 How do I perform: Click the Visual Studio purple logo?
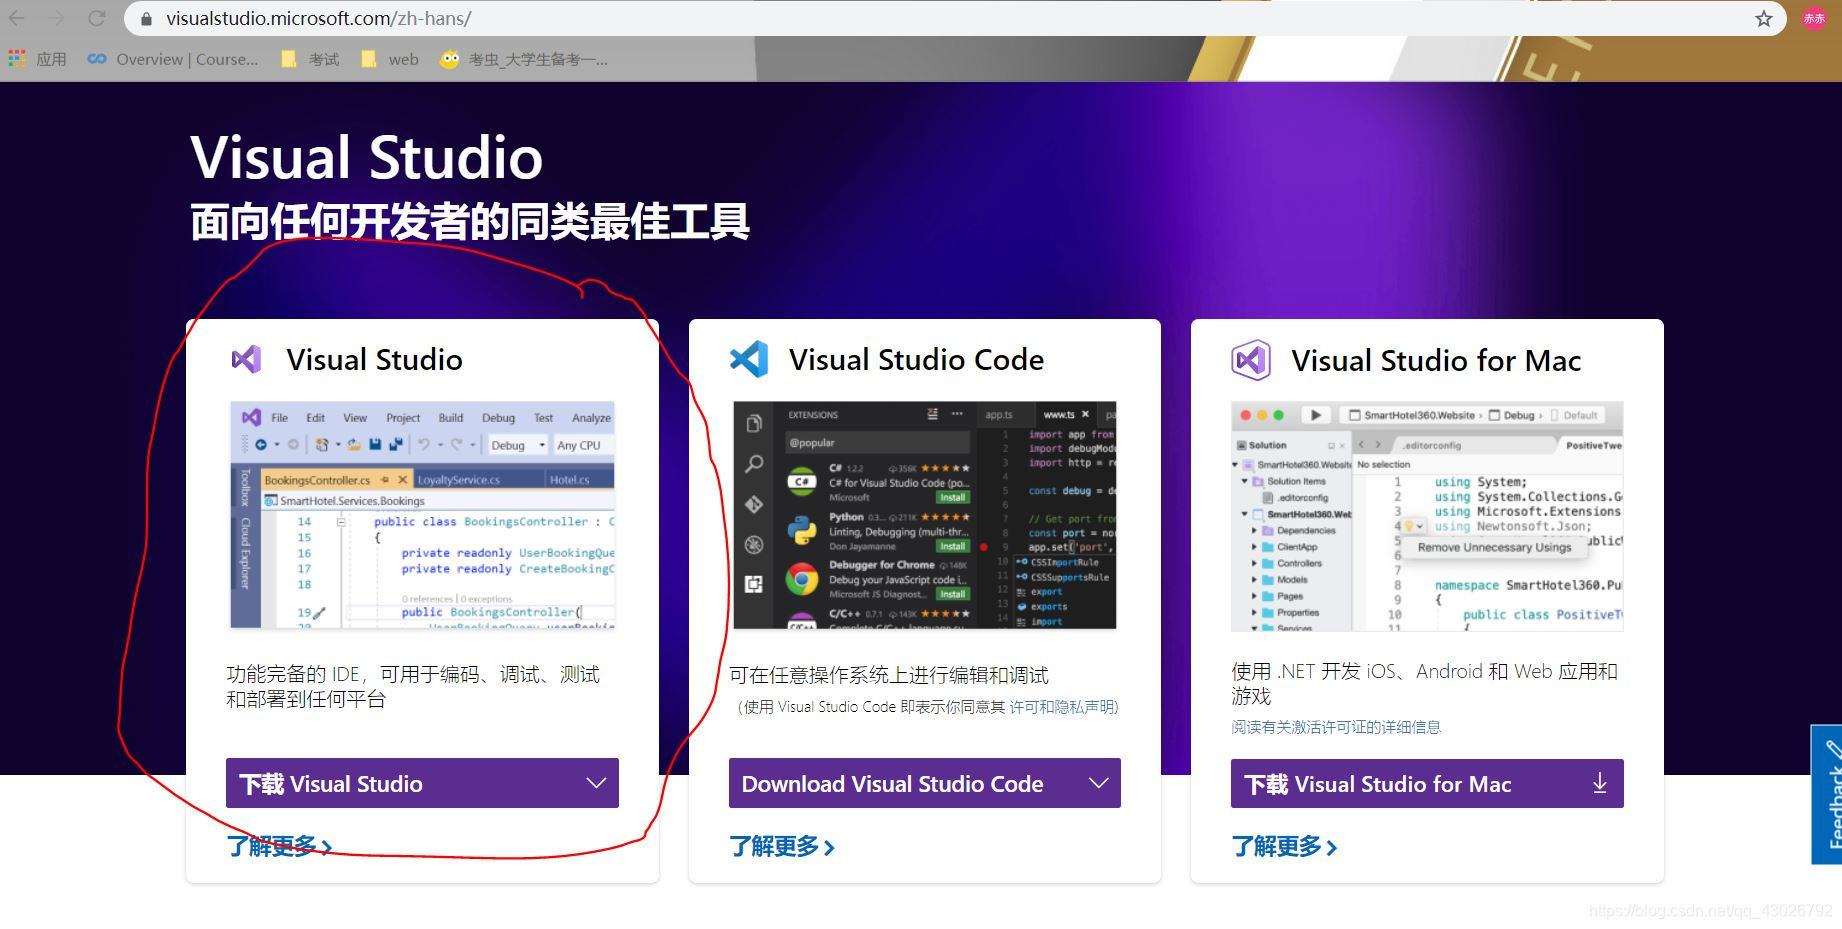(246, 359)
